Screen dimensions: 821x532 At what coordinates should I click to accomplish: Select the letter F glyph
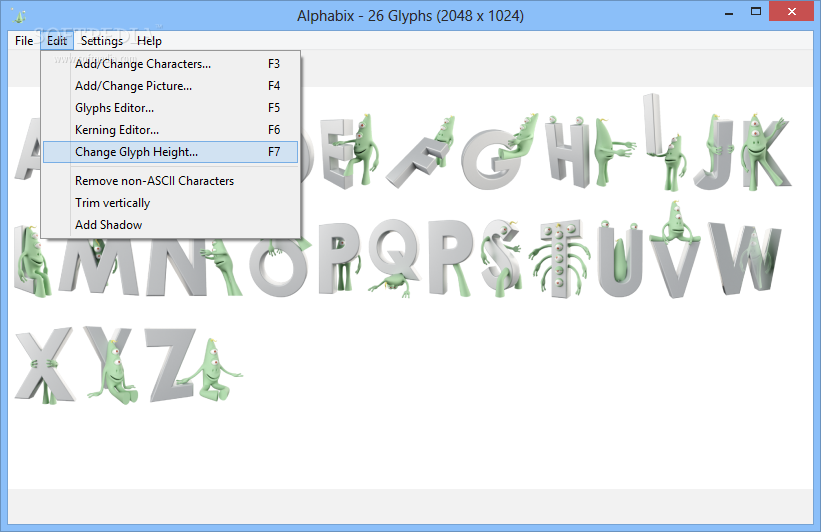pyautogui.click(x=420, y=153)
